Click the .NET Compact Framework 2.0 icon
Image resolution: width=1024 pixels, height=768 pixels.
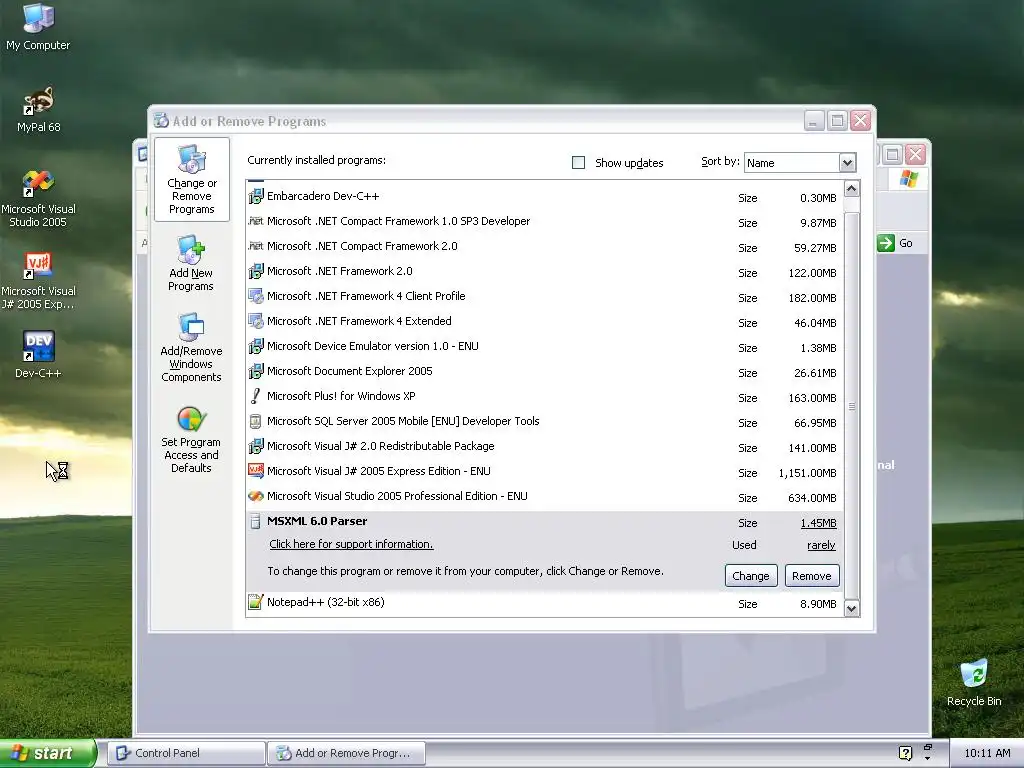point(255,246)
